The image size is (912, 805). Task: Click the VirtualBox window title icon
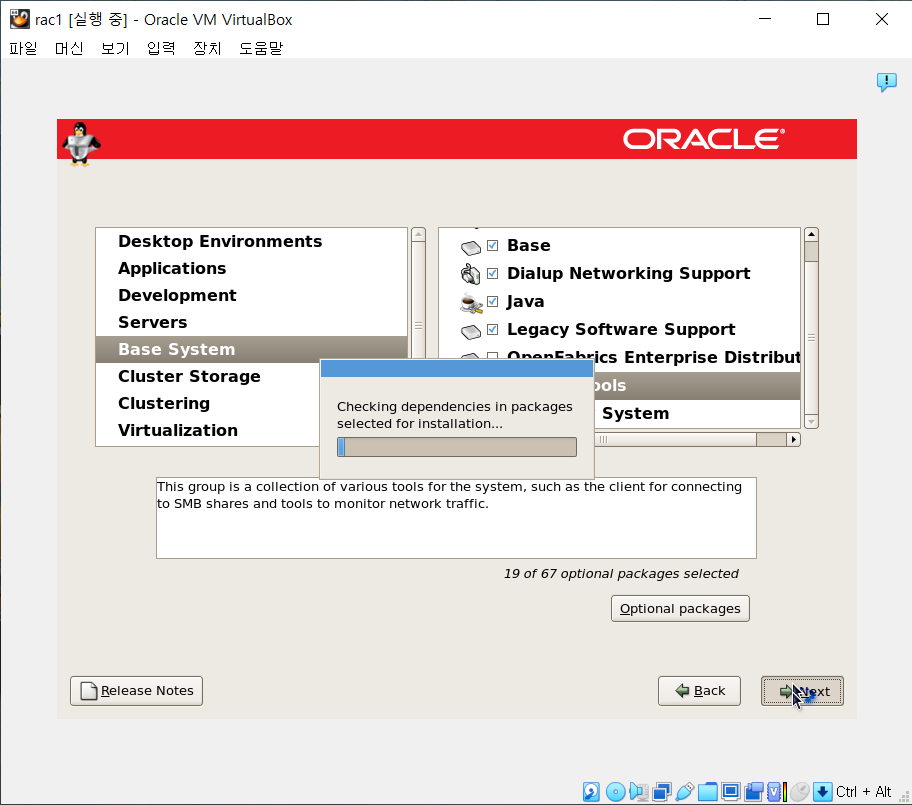pyautogui.click(x=19, y=19)
